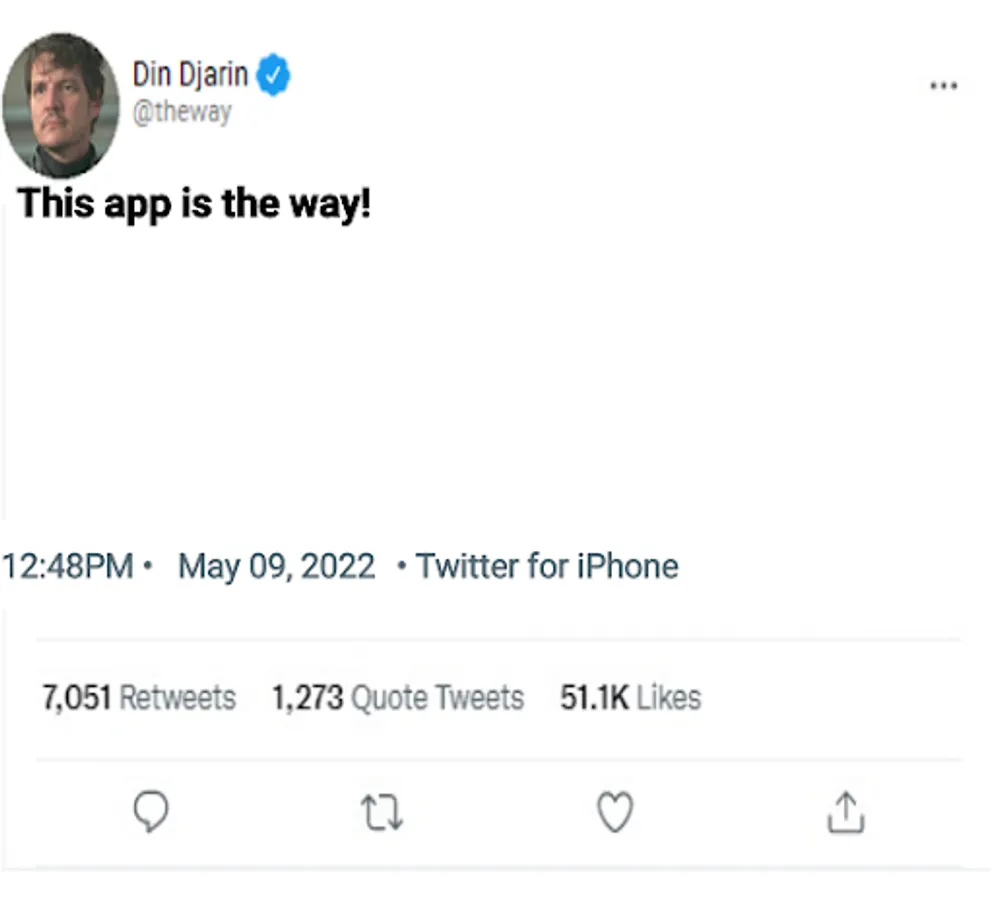
Task: Click the share upload icon
Action: coord(845,812)
